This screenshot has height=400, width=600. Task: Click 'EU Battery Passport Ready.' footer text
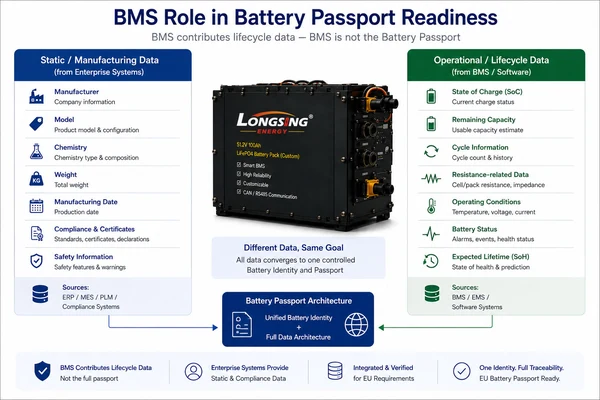click(x=520, y=379)
